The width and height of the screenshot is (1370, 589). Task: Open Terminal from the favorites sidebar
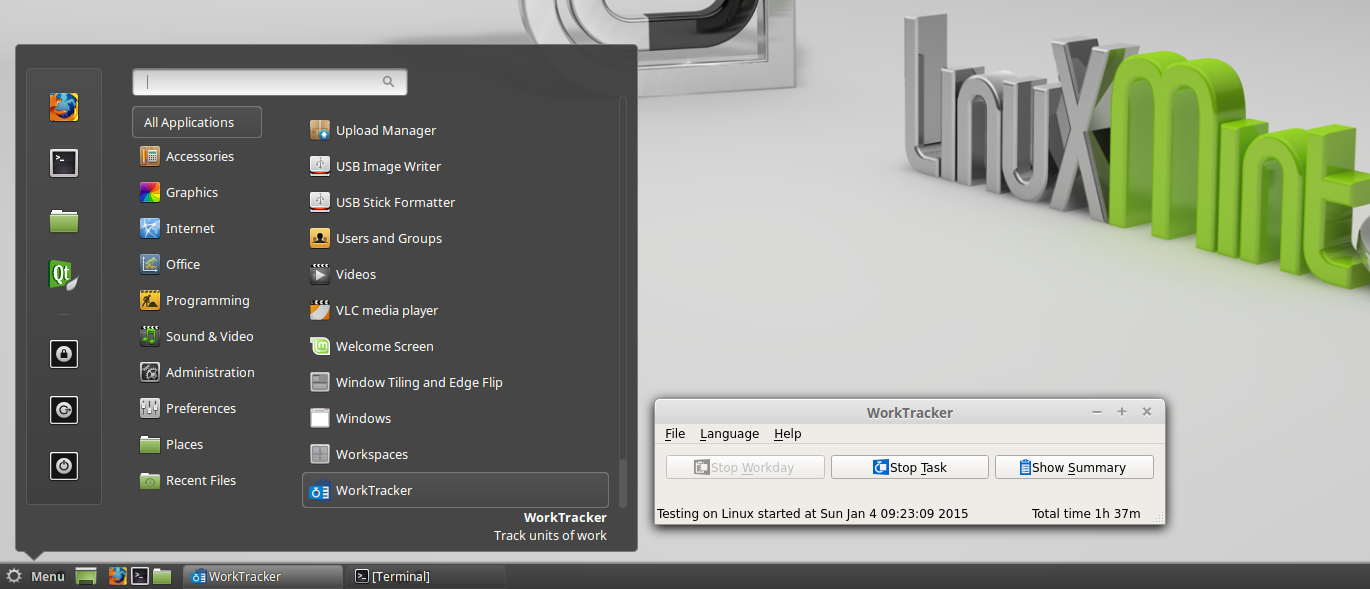pyautogui.click(x=64, y=162)
